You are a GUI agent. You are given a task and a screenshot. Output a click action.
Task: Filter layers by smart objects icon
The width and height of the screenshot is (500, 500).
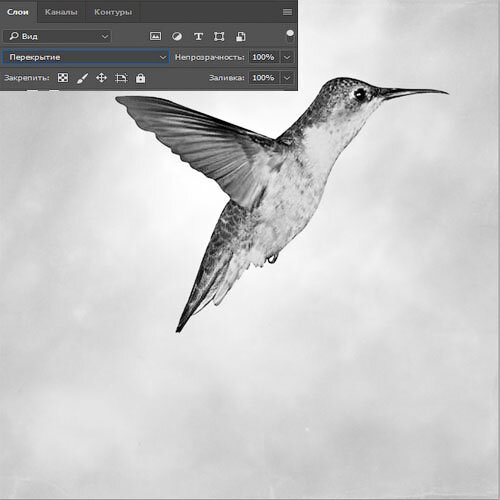coord(241,36)
